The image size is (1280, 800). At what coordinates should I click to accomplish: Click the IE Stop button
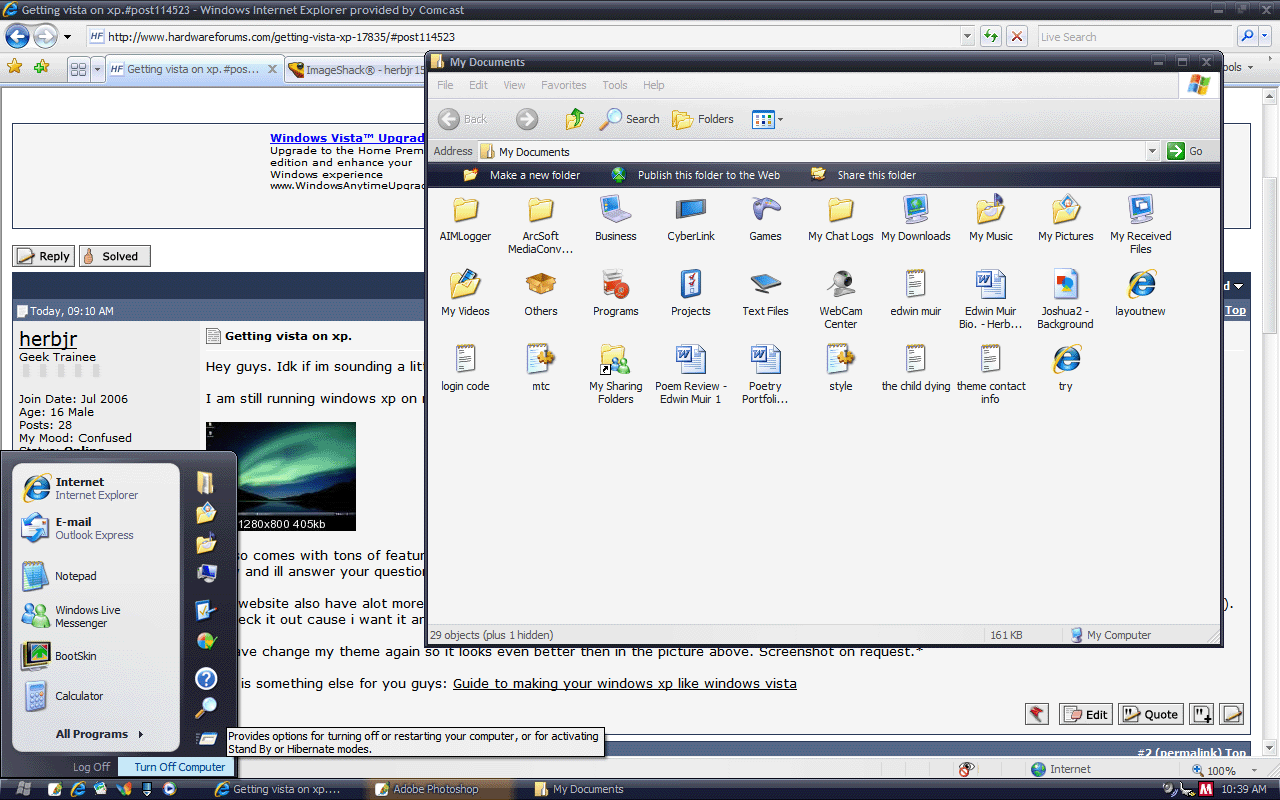[x=1017, y=36]
